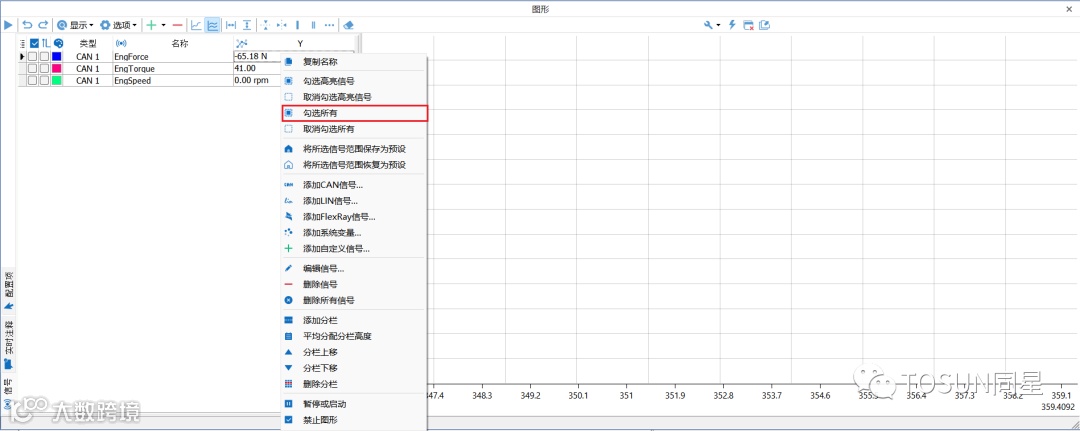Clear the graph with the eraser icon
Viewport: 1080px width, 431px height.
(349, 25)
